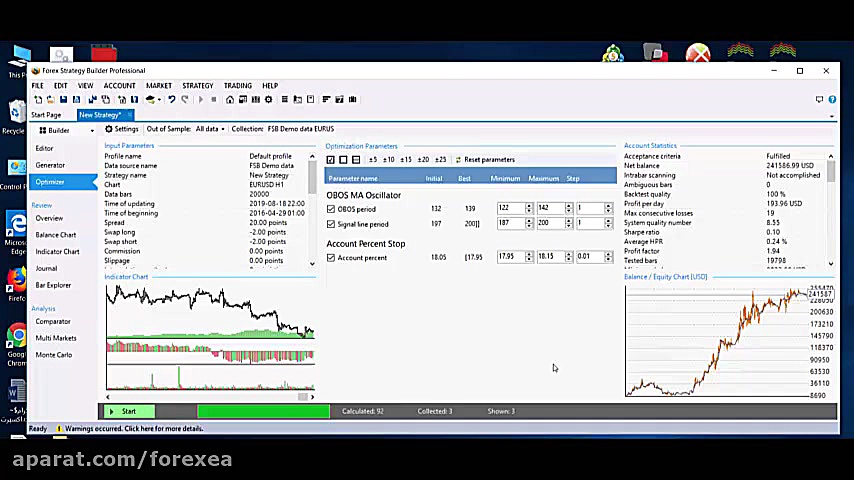Adjust Account percent step spinner
The height and width of the screenshot is (480, 854).
click(x=608, y=257)
